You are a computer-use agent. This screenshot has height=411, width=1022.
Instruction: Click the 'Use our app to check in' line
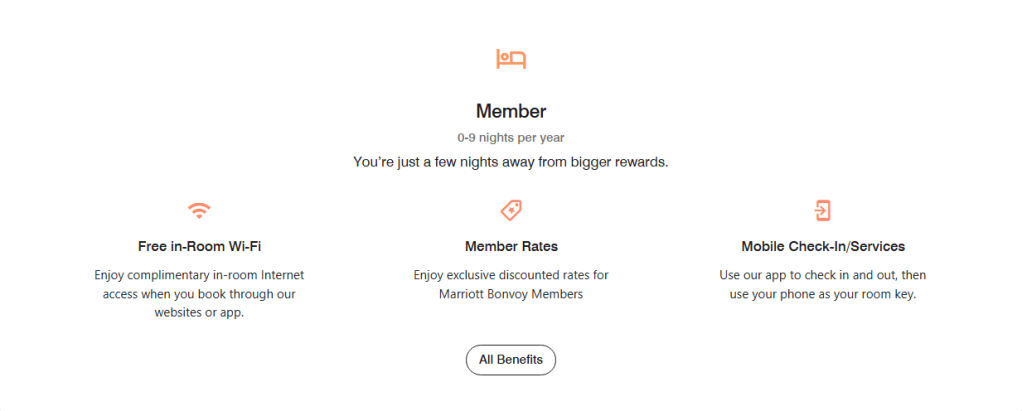pyautogui.click(x=823, y=275)
